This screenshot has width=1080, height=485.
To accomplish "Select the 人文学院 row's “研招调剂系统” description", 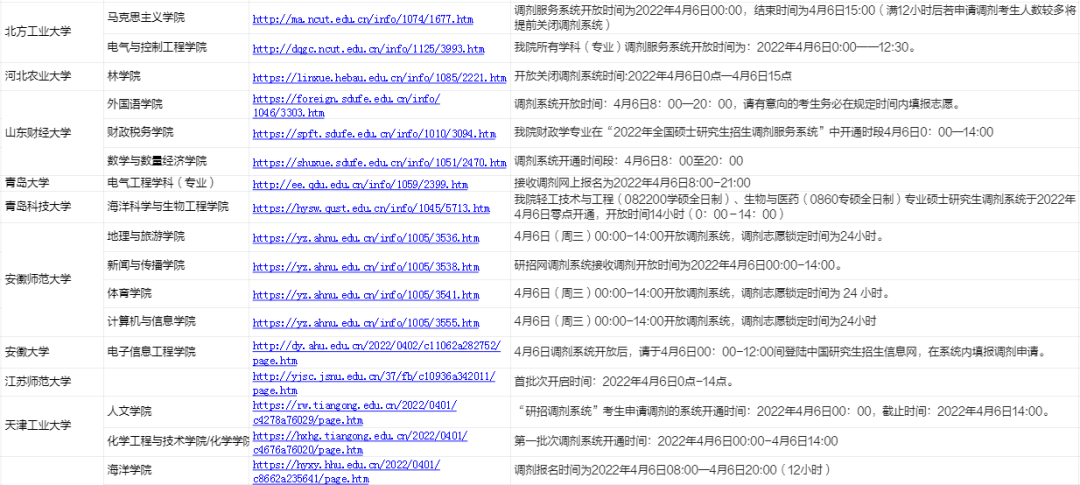I will tap(796, 411).
